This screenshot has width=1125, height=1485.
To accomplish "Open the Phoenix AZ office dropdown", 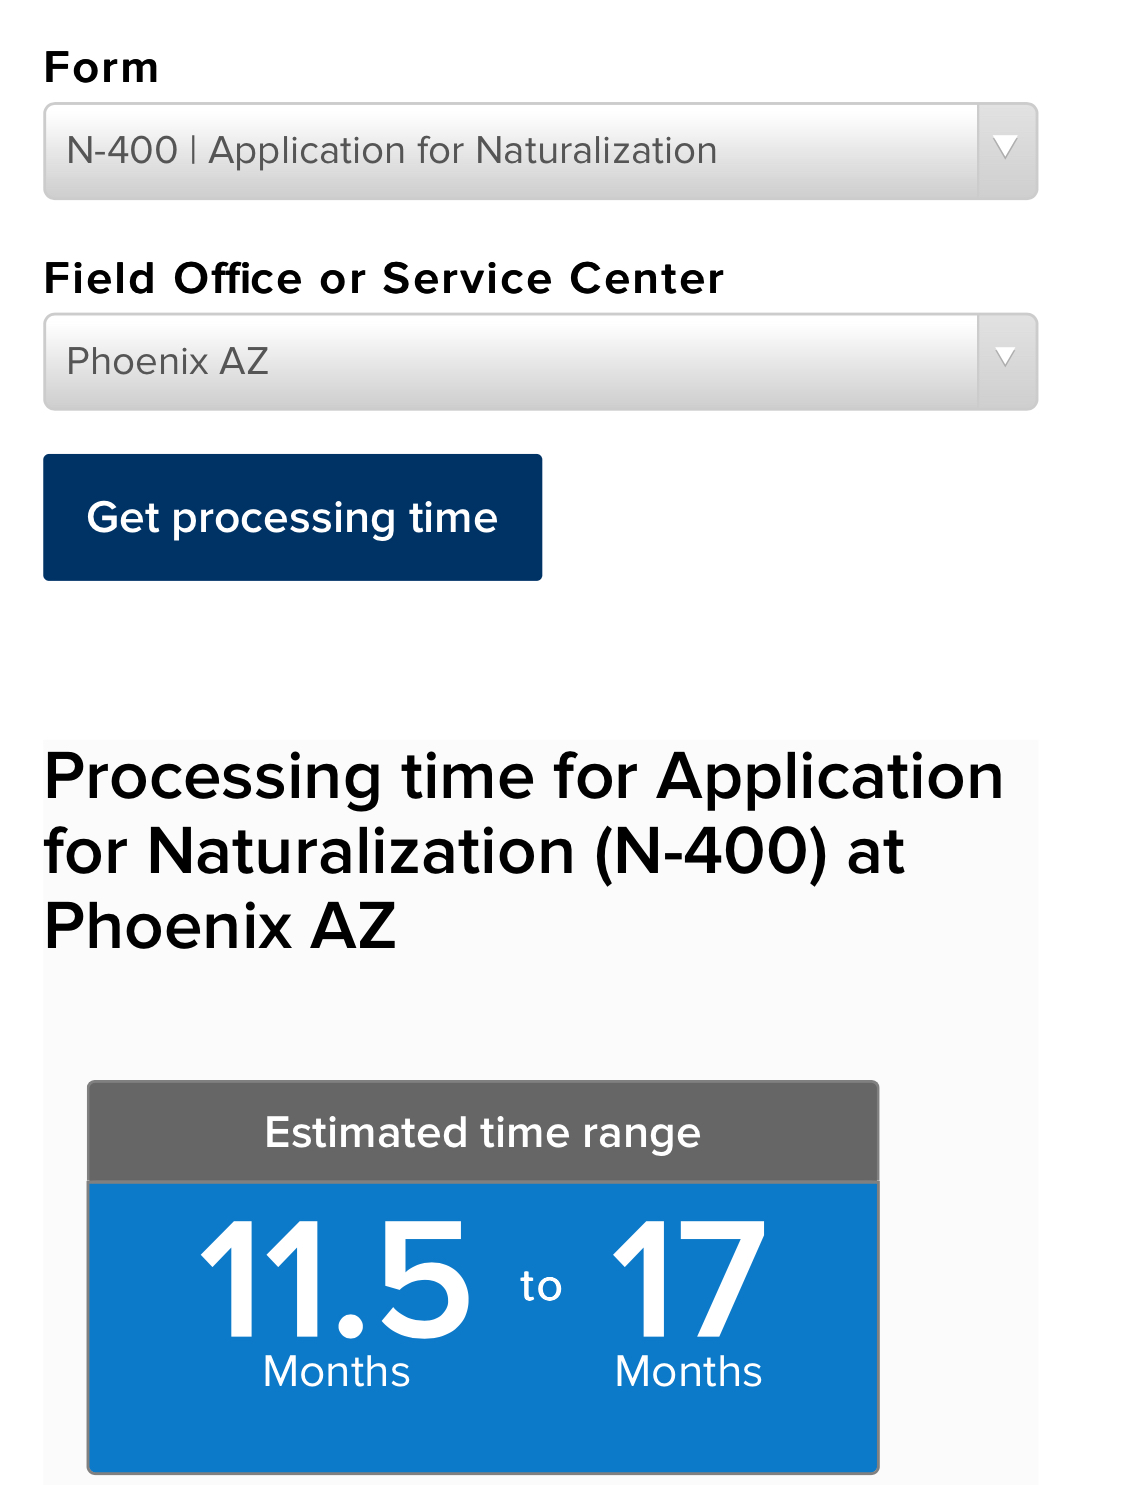I will pos(540,362).
